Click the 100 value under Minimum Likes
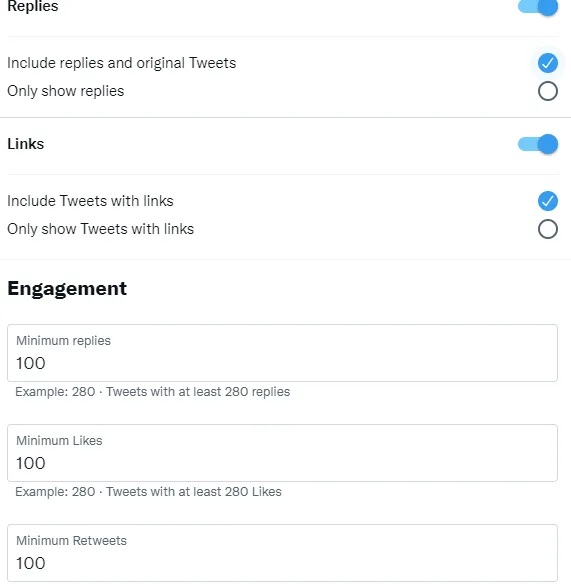The width and height of the screenshot is (571, 584). pos(31,463)
